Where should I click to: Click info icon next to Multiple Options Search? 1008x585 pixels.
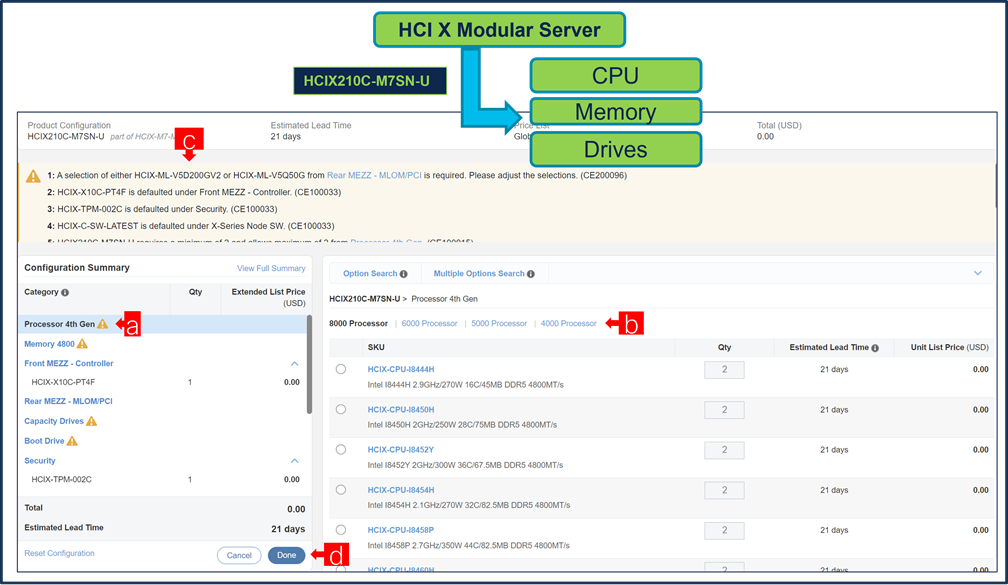pos(531,274)
